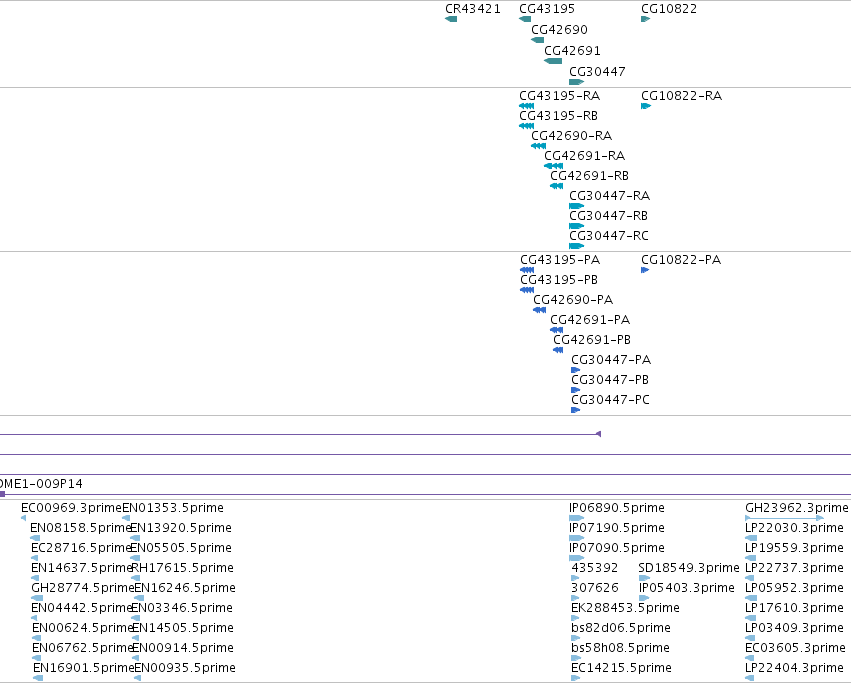
Task: Select EST EK288453.5prime label
Action: (x=625, y=608)
